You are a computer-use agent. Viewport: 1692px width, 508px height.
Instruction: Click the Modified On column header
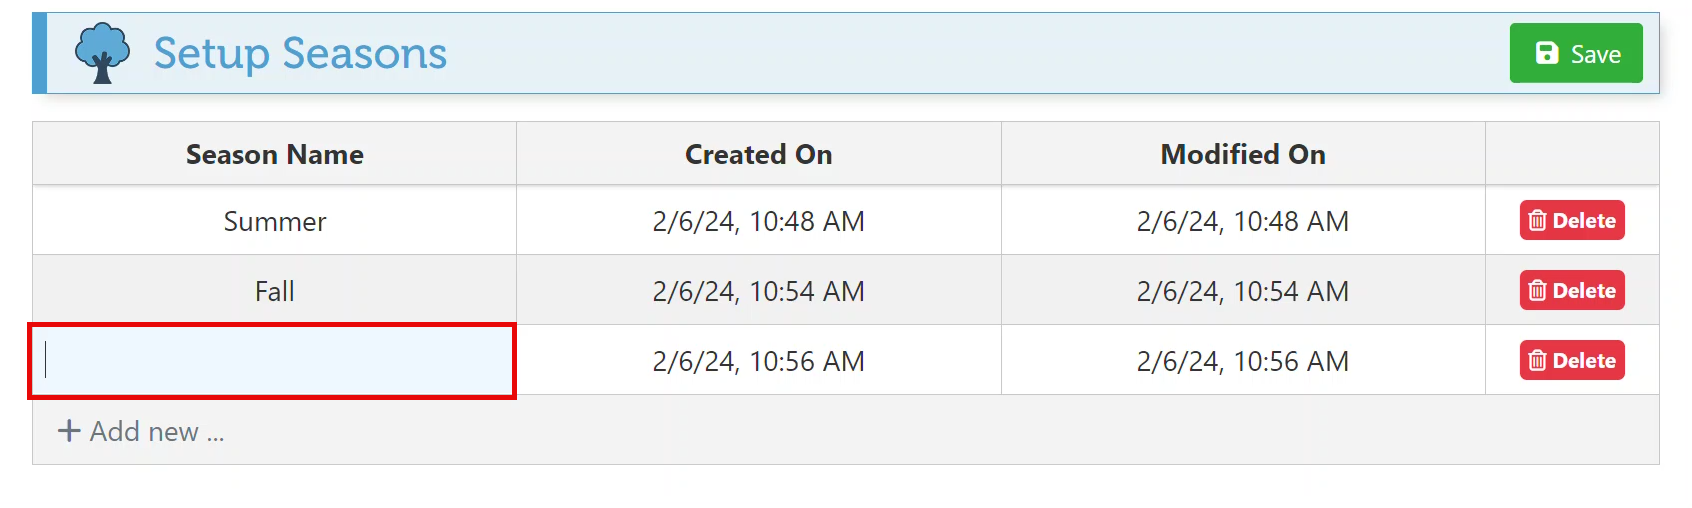[x=1242, y=154]
